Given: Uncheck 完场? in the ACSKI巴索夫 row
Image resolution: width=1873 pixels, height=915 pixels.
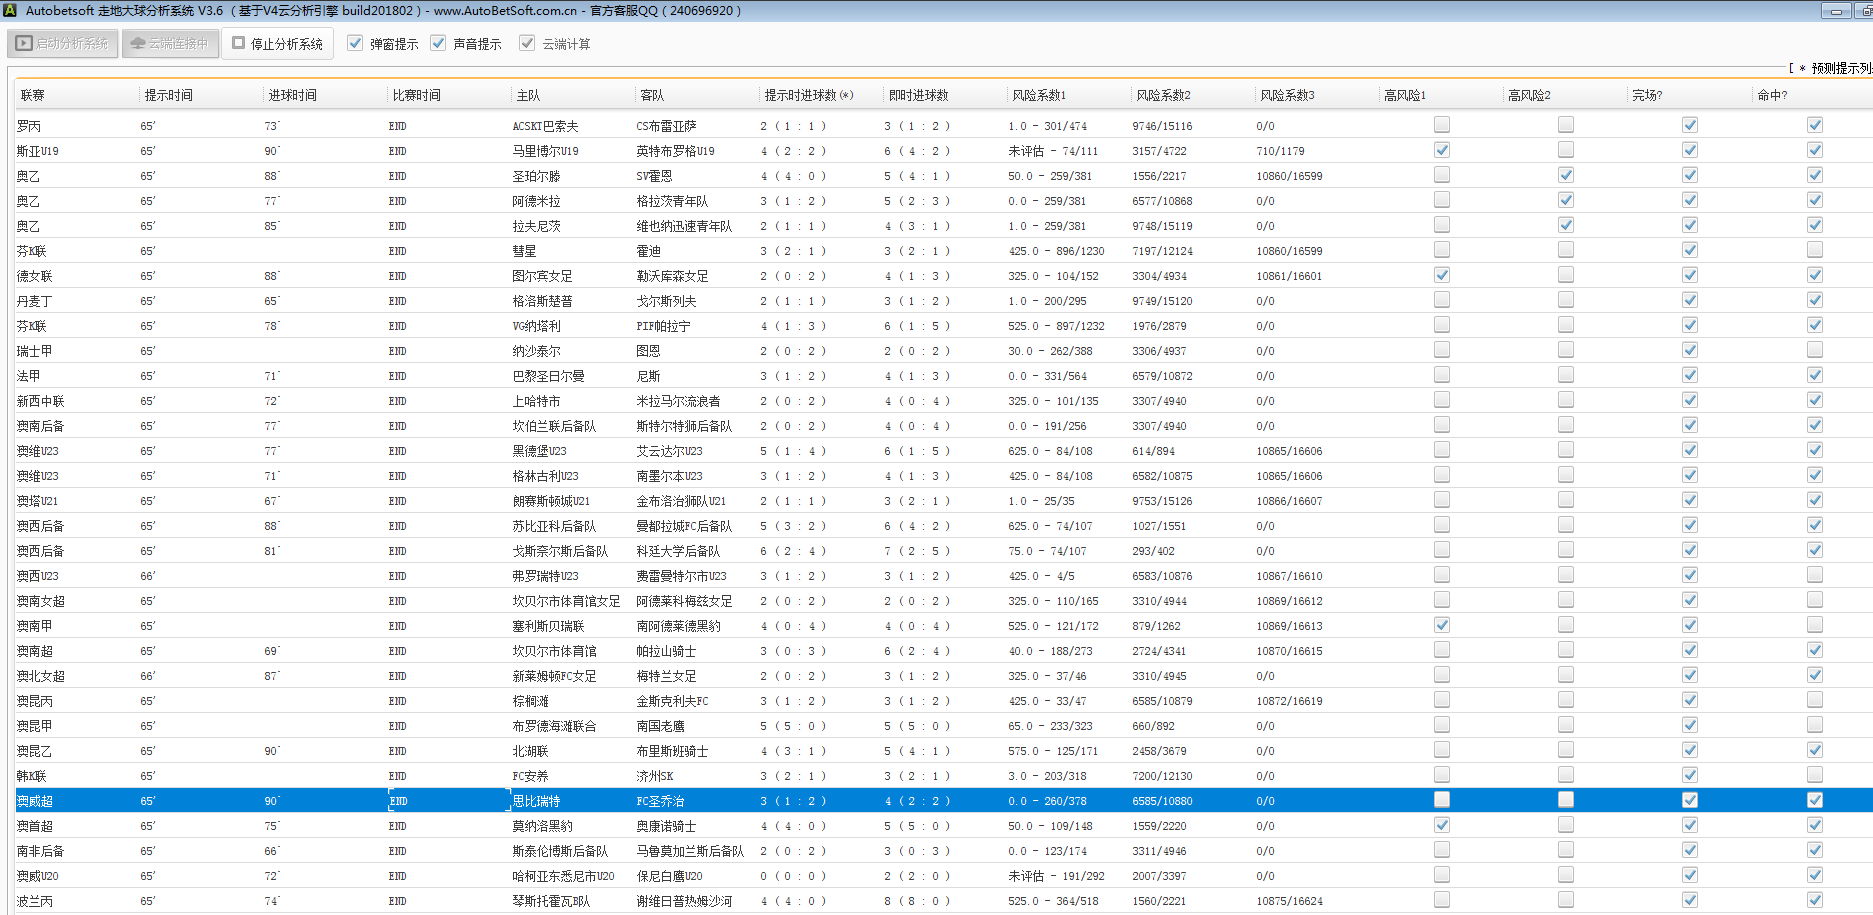Looking at the screenshot, I should coord(1689,125).
